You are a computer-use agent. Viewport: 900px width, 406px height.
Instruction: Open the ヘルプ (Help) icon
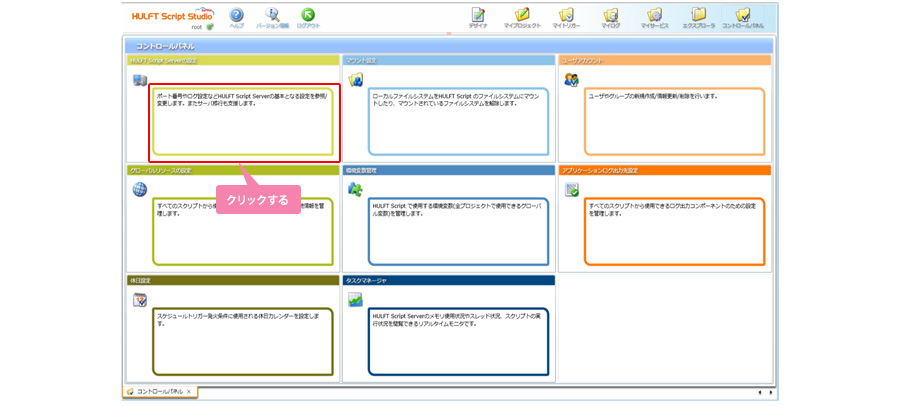[x=237, y=15]
